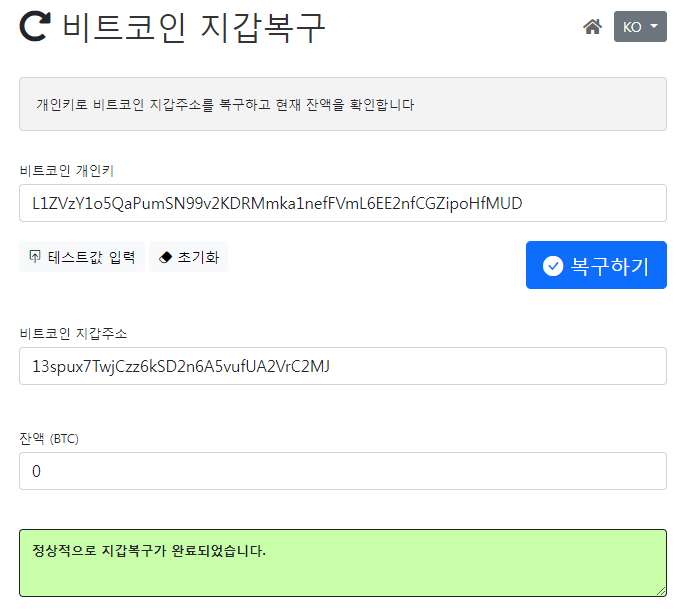Open the KO language dropdown
680x611 pixels.
tap(640, 27)
